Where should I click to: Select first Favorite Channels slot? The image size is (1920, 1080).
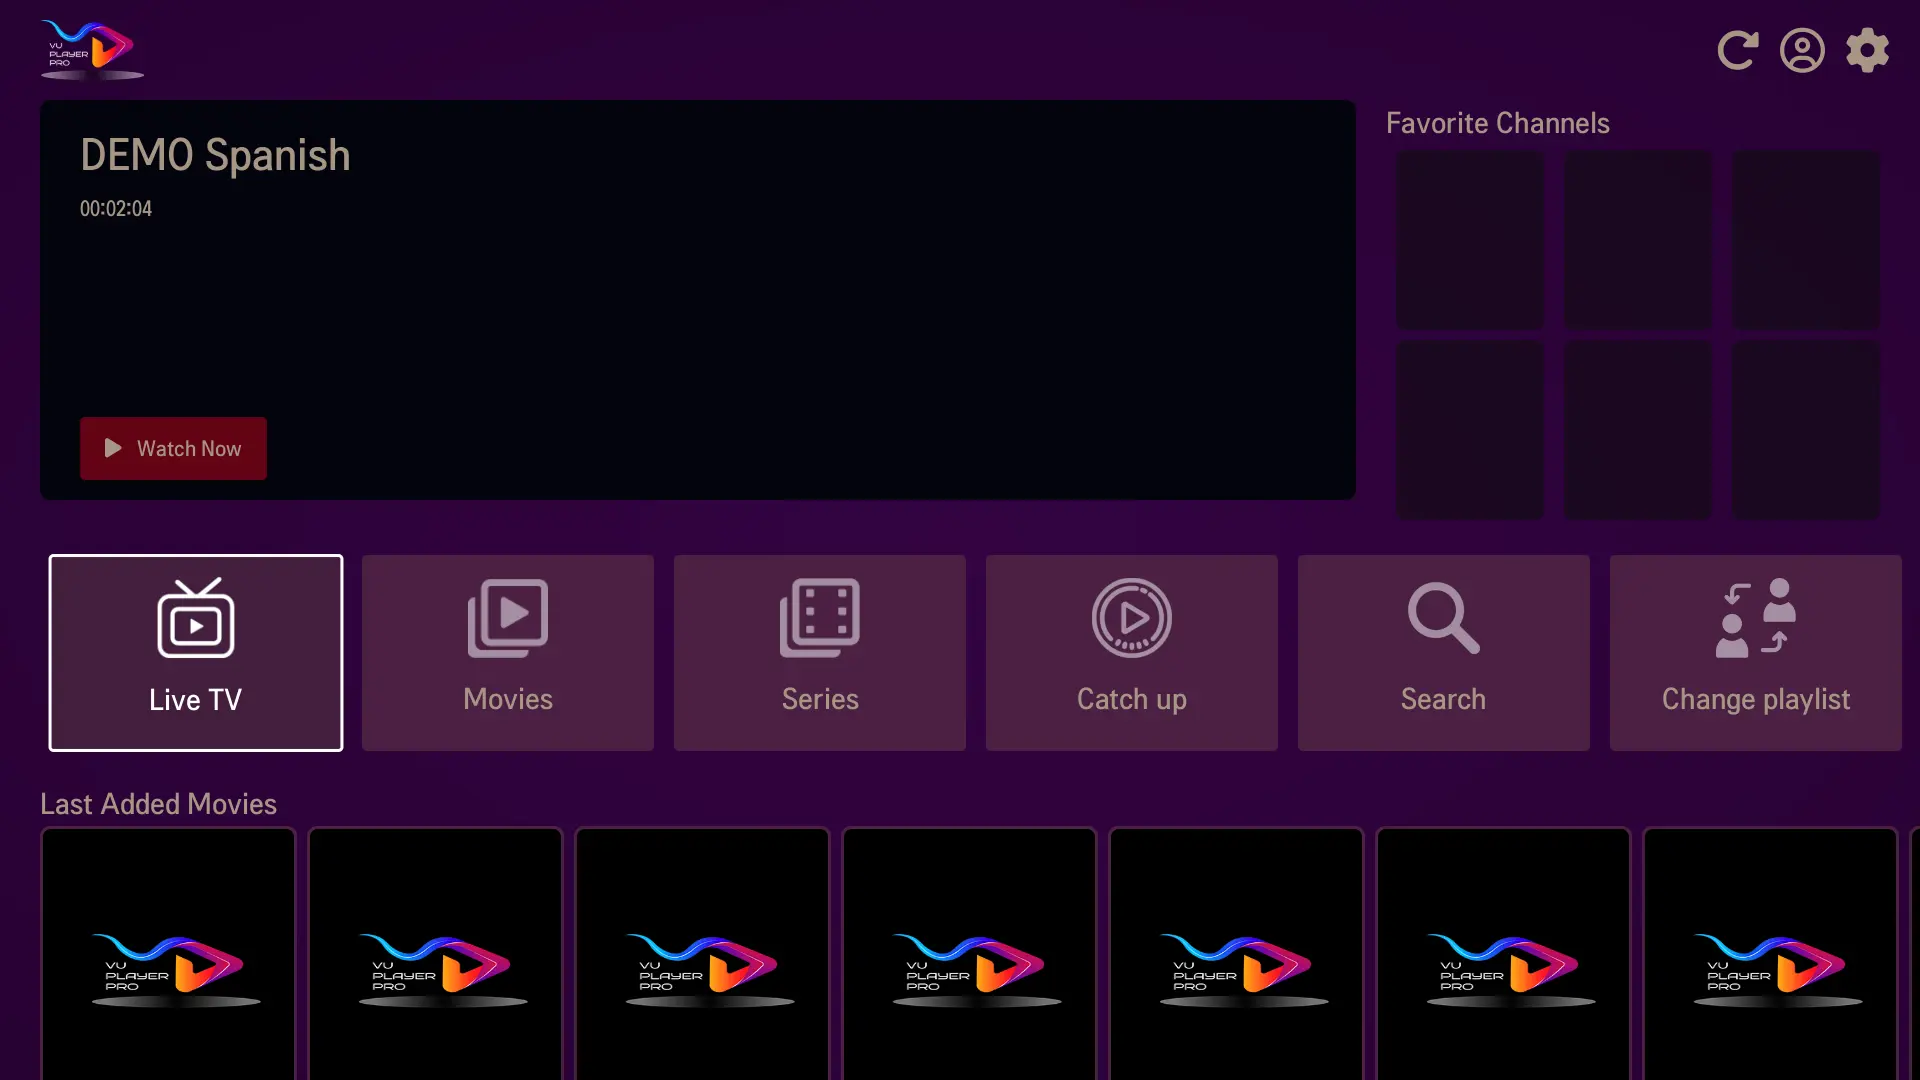(1469, 240)
